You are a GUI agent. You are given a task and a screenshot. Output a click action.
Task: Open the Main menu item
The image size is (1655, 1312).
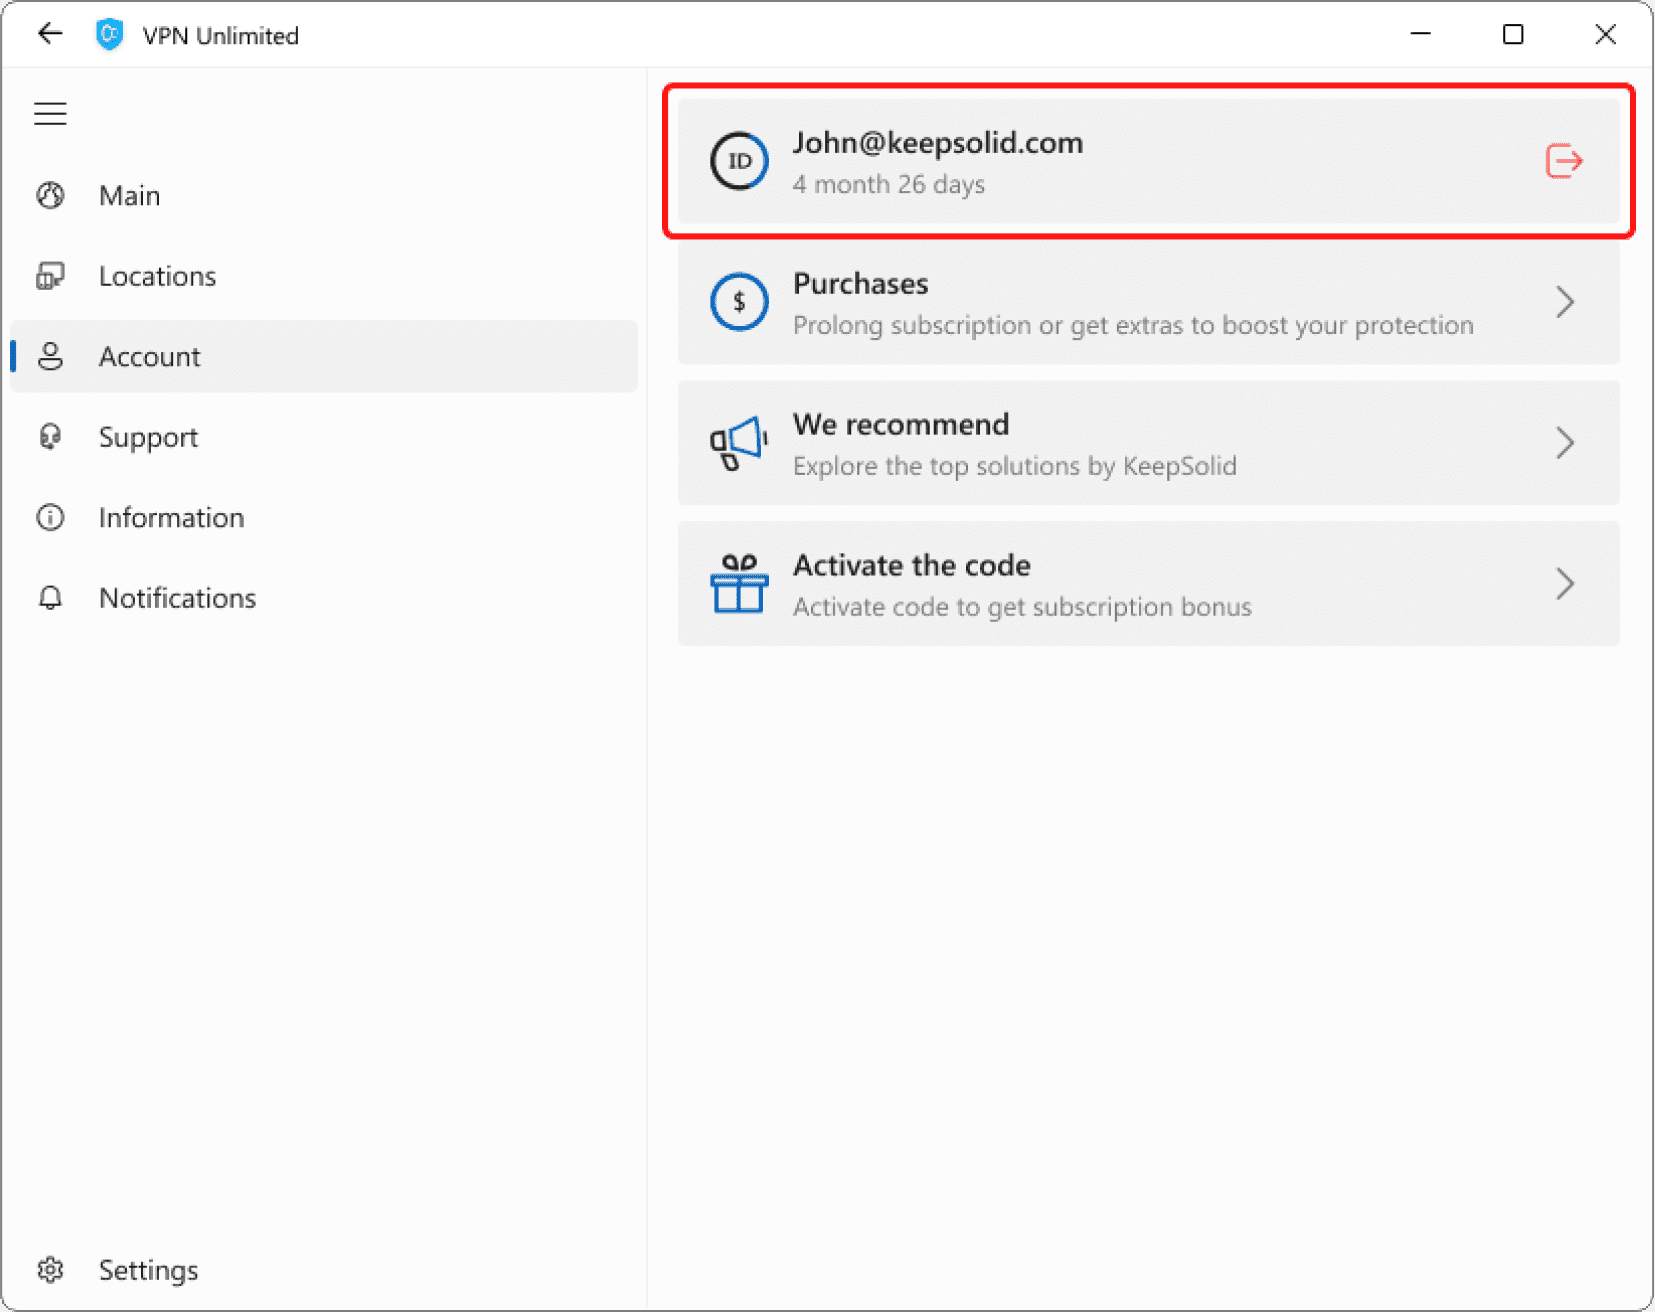[x=129, y=196]
